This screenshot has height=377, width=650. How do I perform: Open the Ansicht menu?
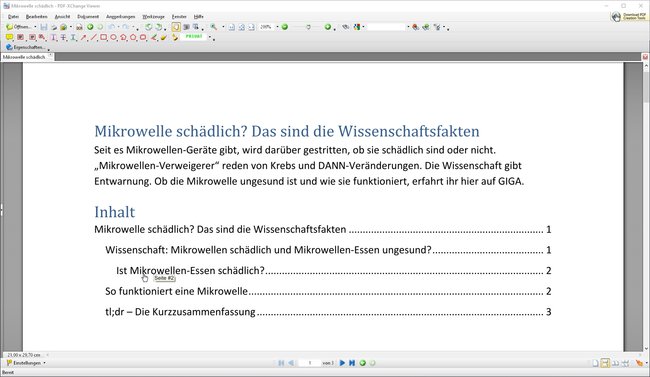pyautogui.click(x=62, y=17)
